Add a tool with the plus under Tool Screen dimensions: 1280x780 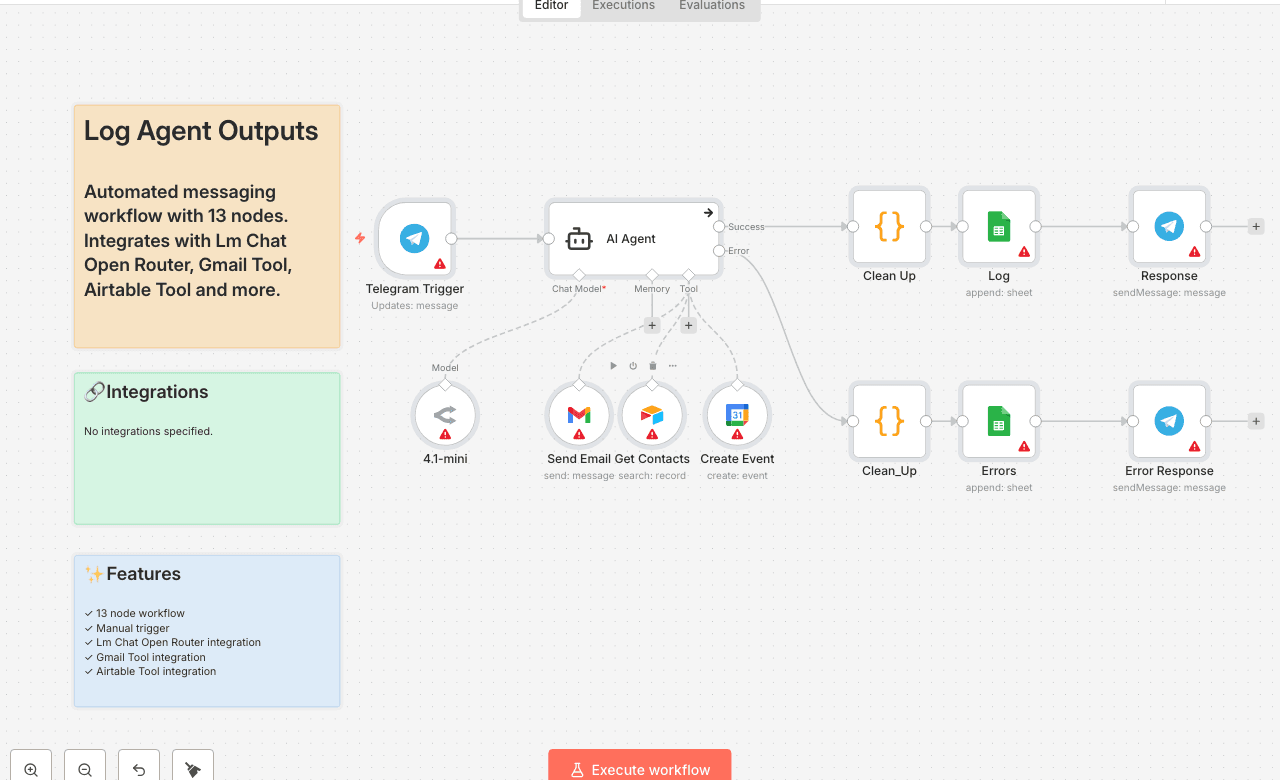tap(688, 324)
